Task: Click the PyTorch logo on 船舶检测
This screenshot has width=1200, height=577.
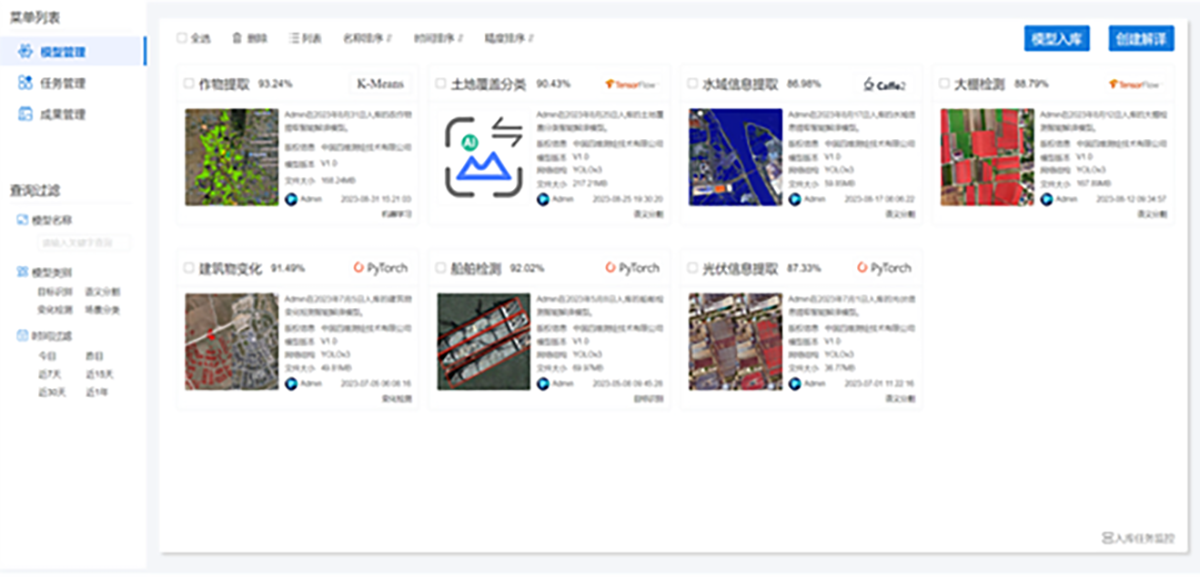Action: [632, 268]
